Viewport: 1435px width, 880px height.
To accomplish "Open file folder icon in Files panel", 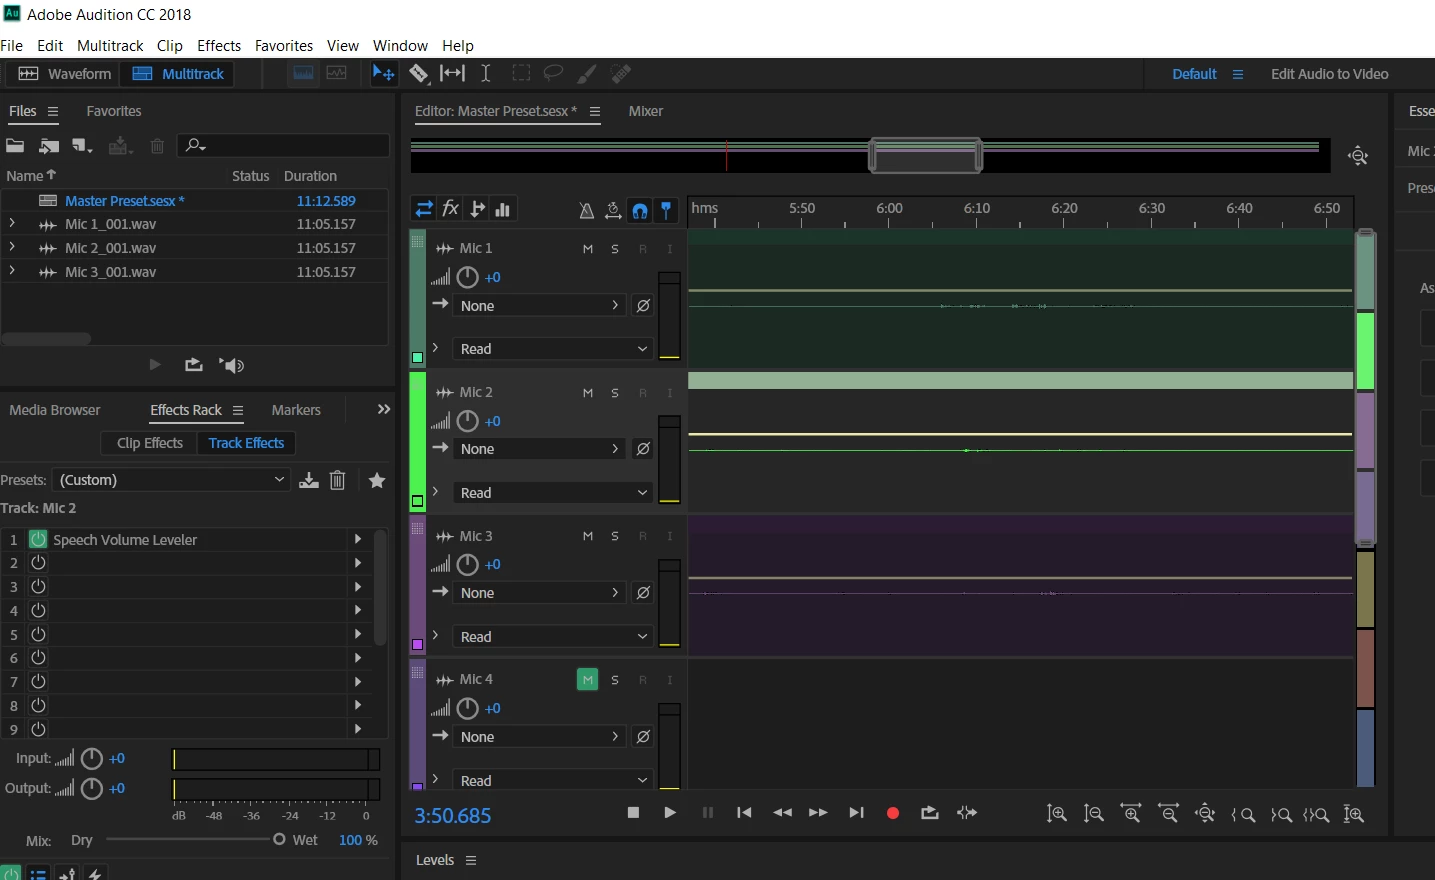I will coord(15,146).
